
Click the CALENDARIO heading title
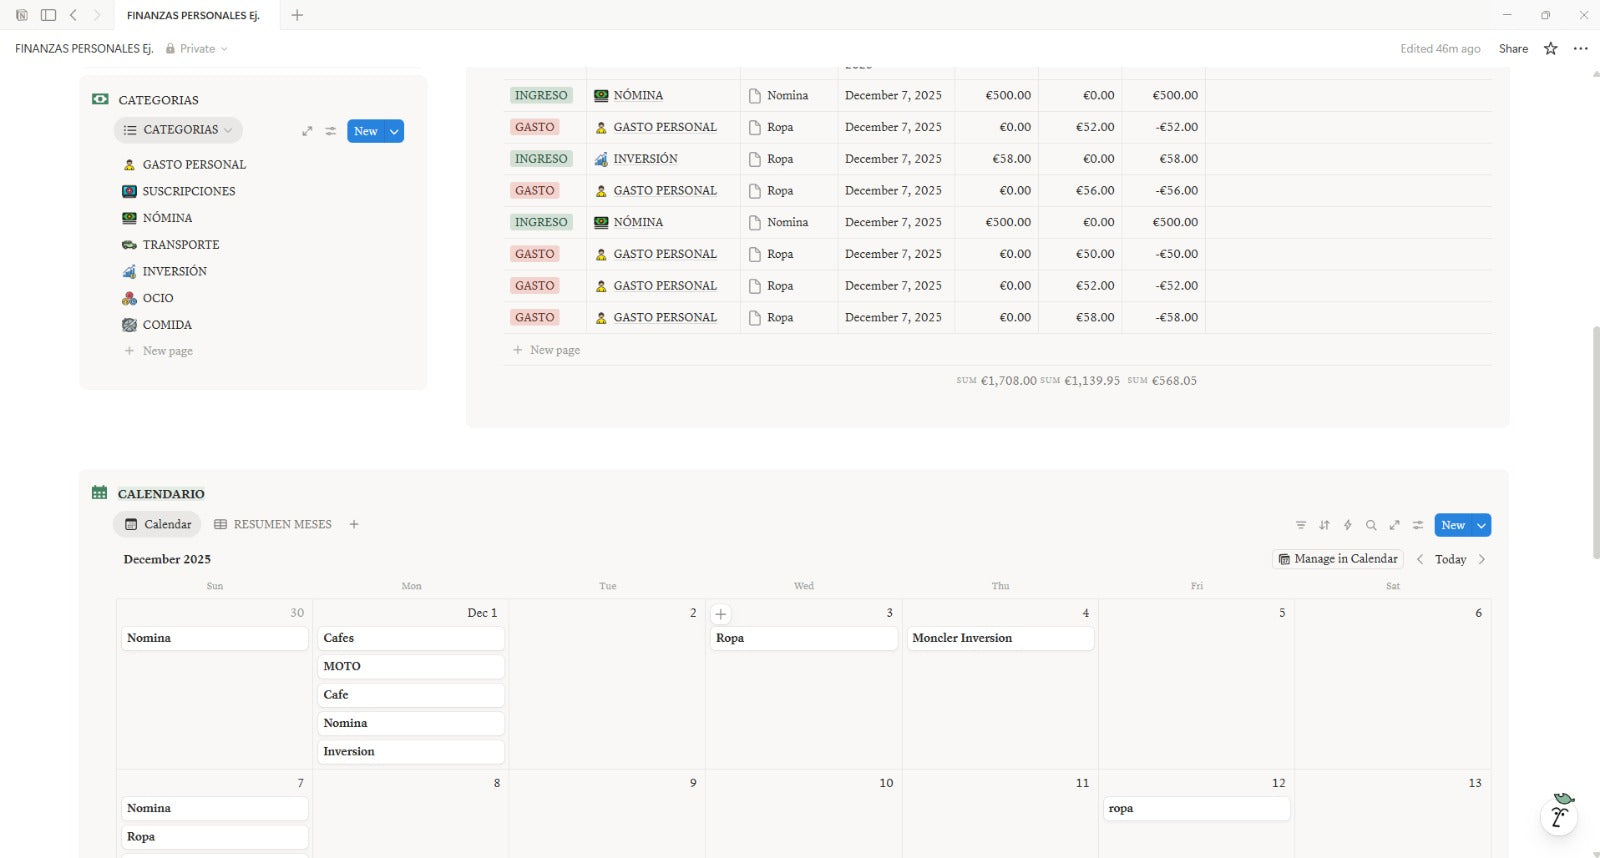point(161,494)
